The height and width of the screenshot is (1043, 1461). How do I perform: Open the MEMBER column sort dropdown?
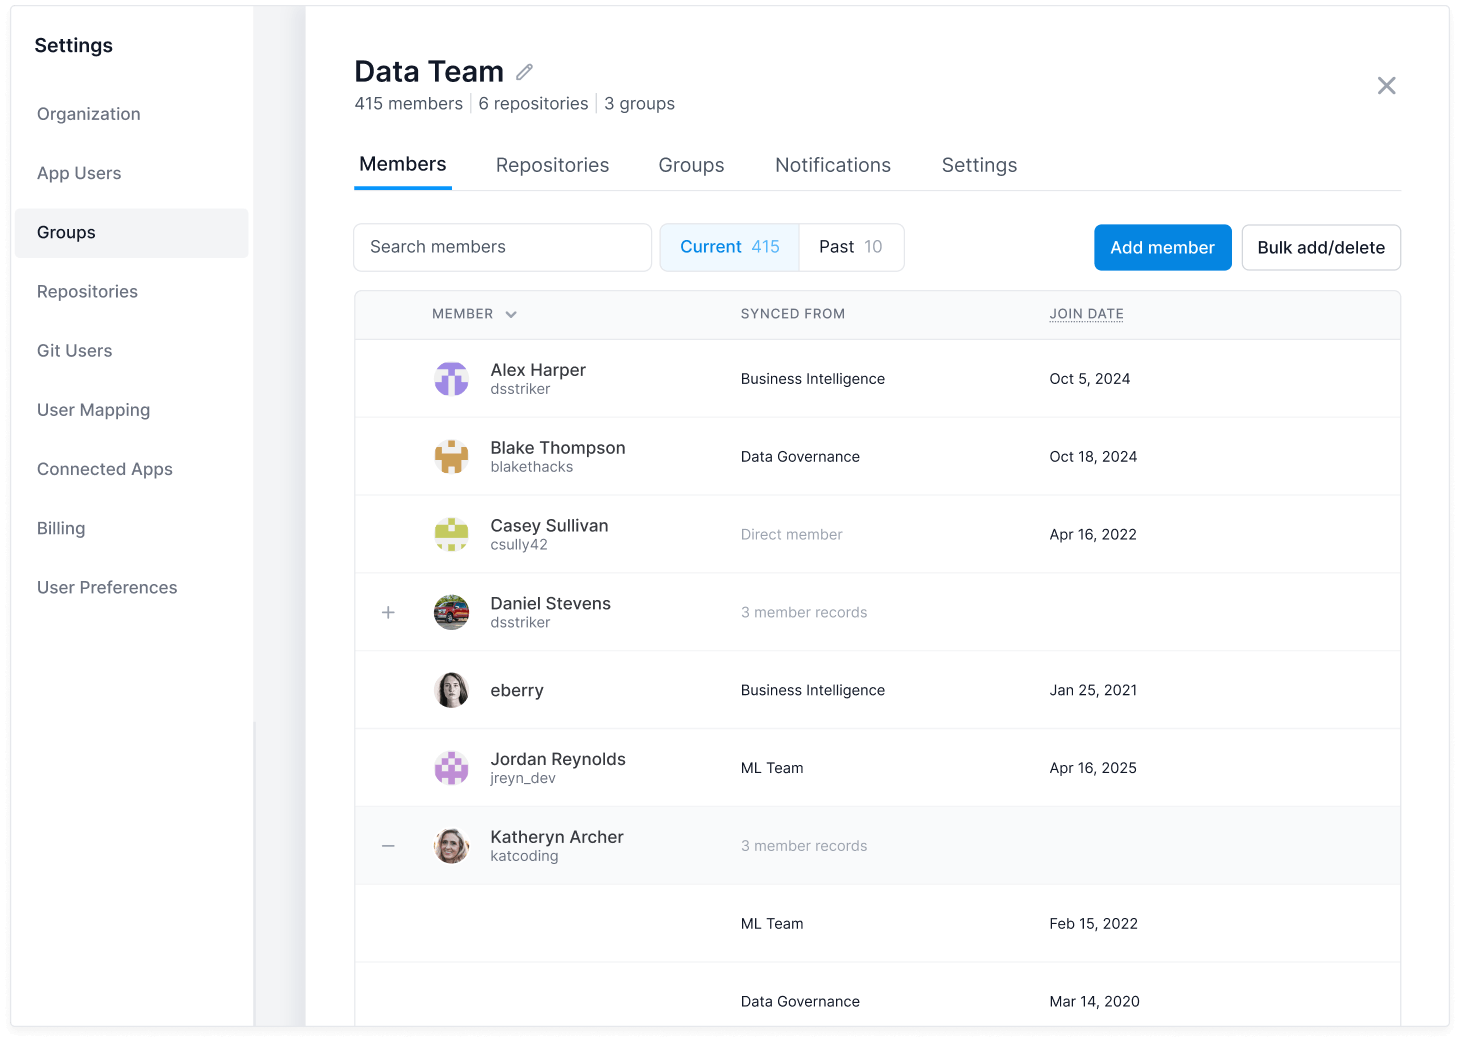click(x=511, y=314)
